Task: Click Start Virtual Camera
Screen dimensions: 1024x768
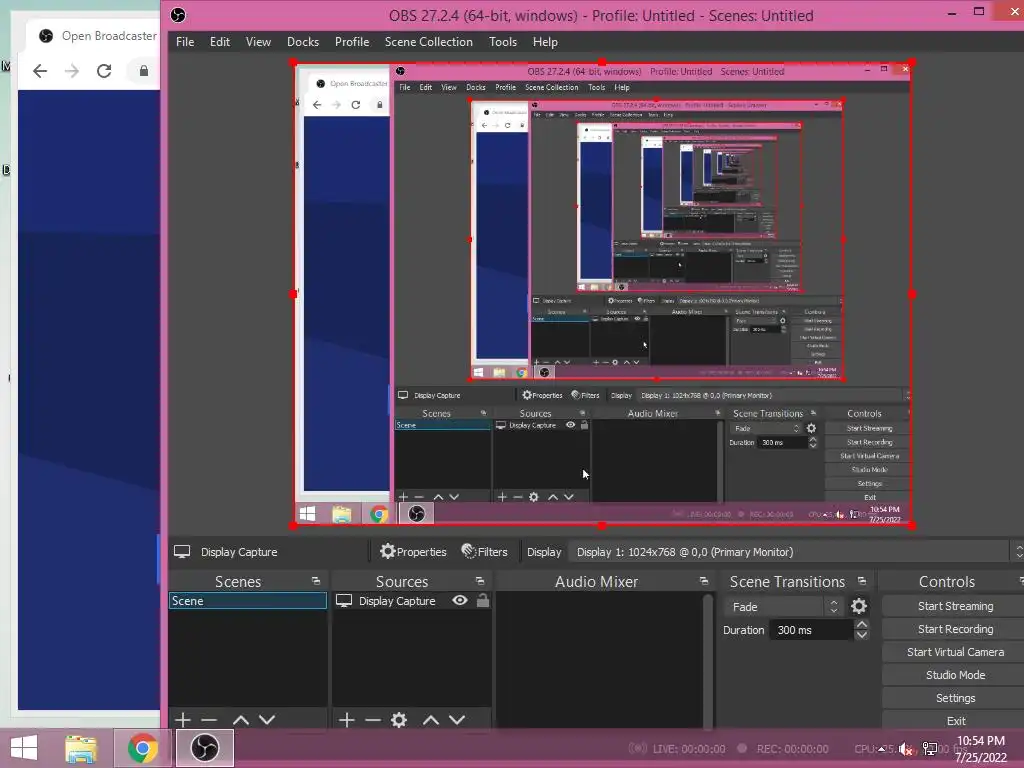Action: [955, 652]
